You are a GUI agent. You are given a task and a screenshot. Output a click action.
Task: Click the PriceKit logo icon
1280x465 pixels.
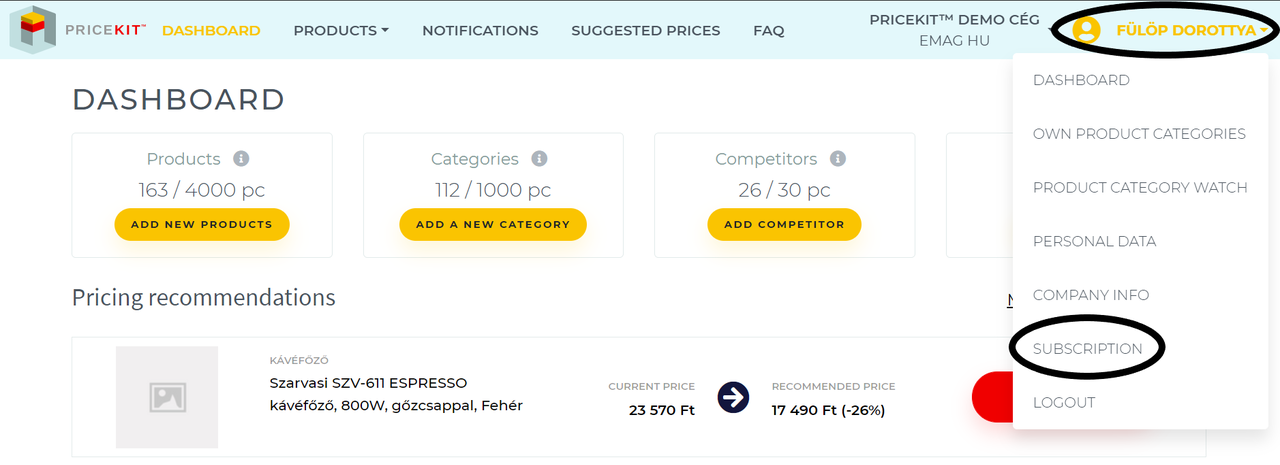coord(32,30)
